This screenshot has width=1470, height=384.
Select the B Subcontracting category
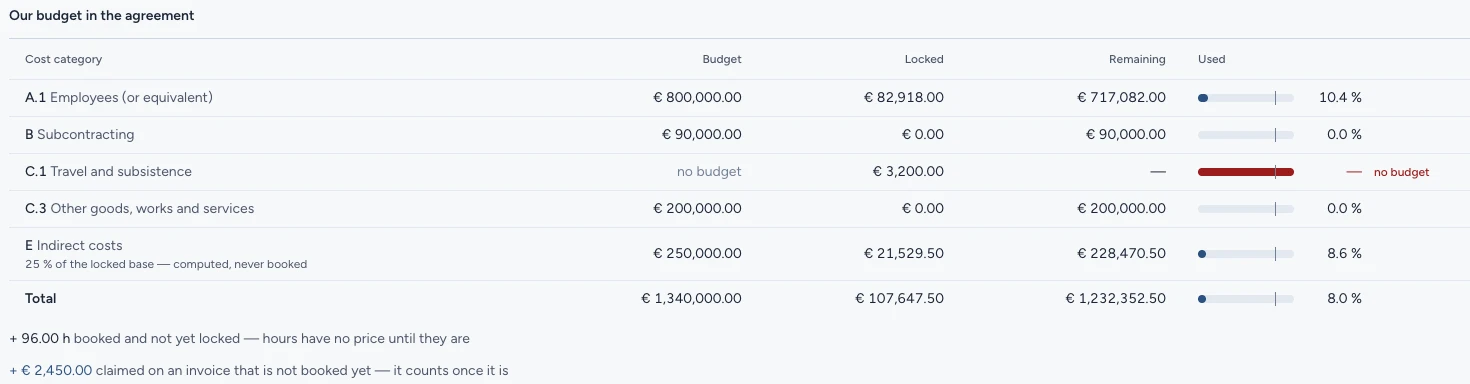(x=735, y=135)
